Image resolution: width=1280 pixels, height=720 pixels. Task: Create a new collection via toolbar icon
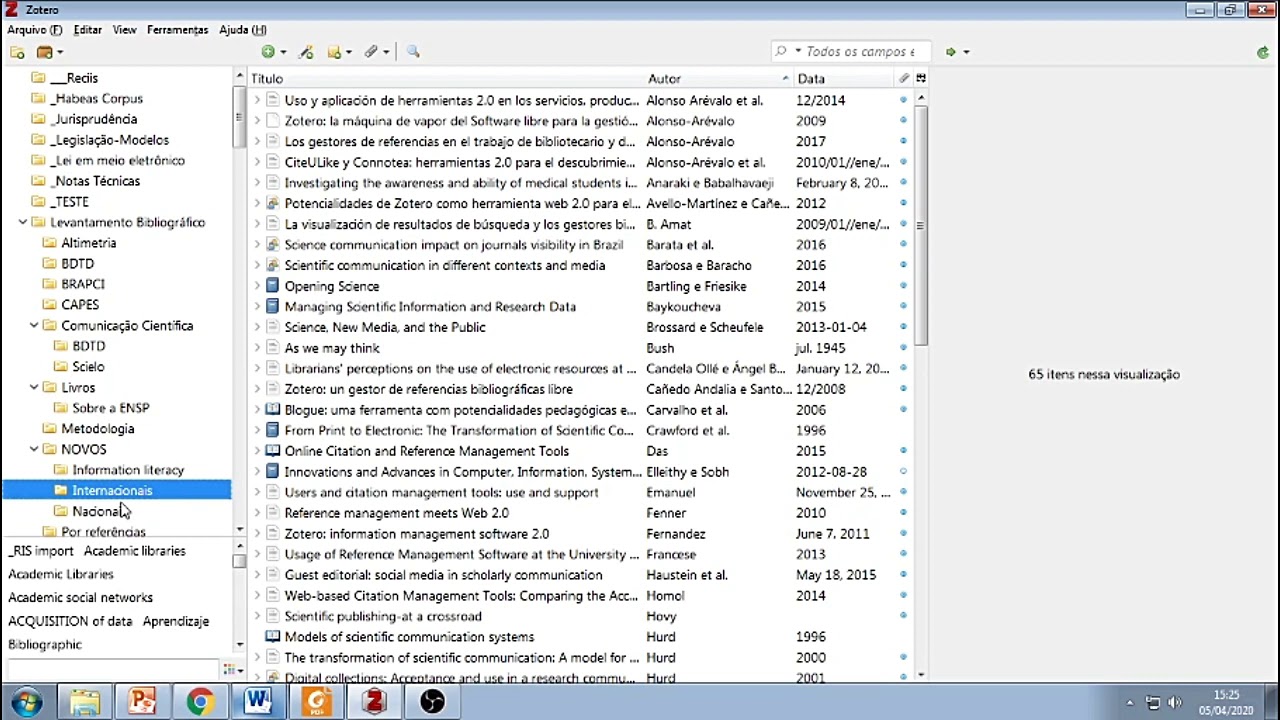18,52
